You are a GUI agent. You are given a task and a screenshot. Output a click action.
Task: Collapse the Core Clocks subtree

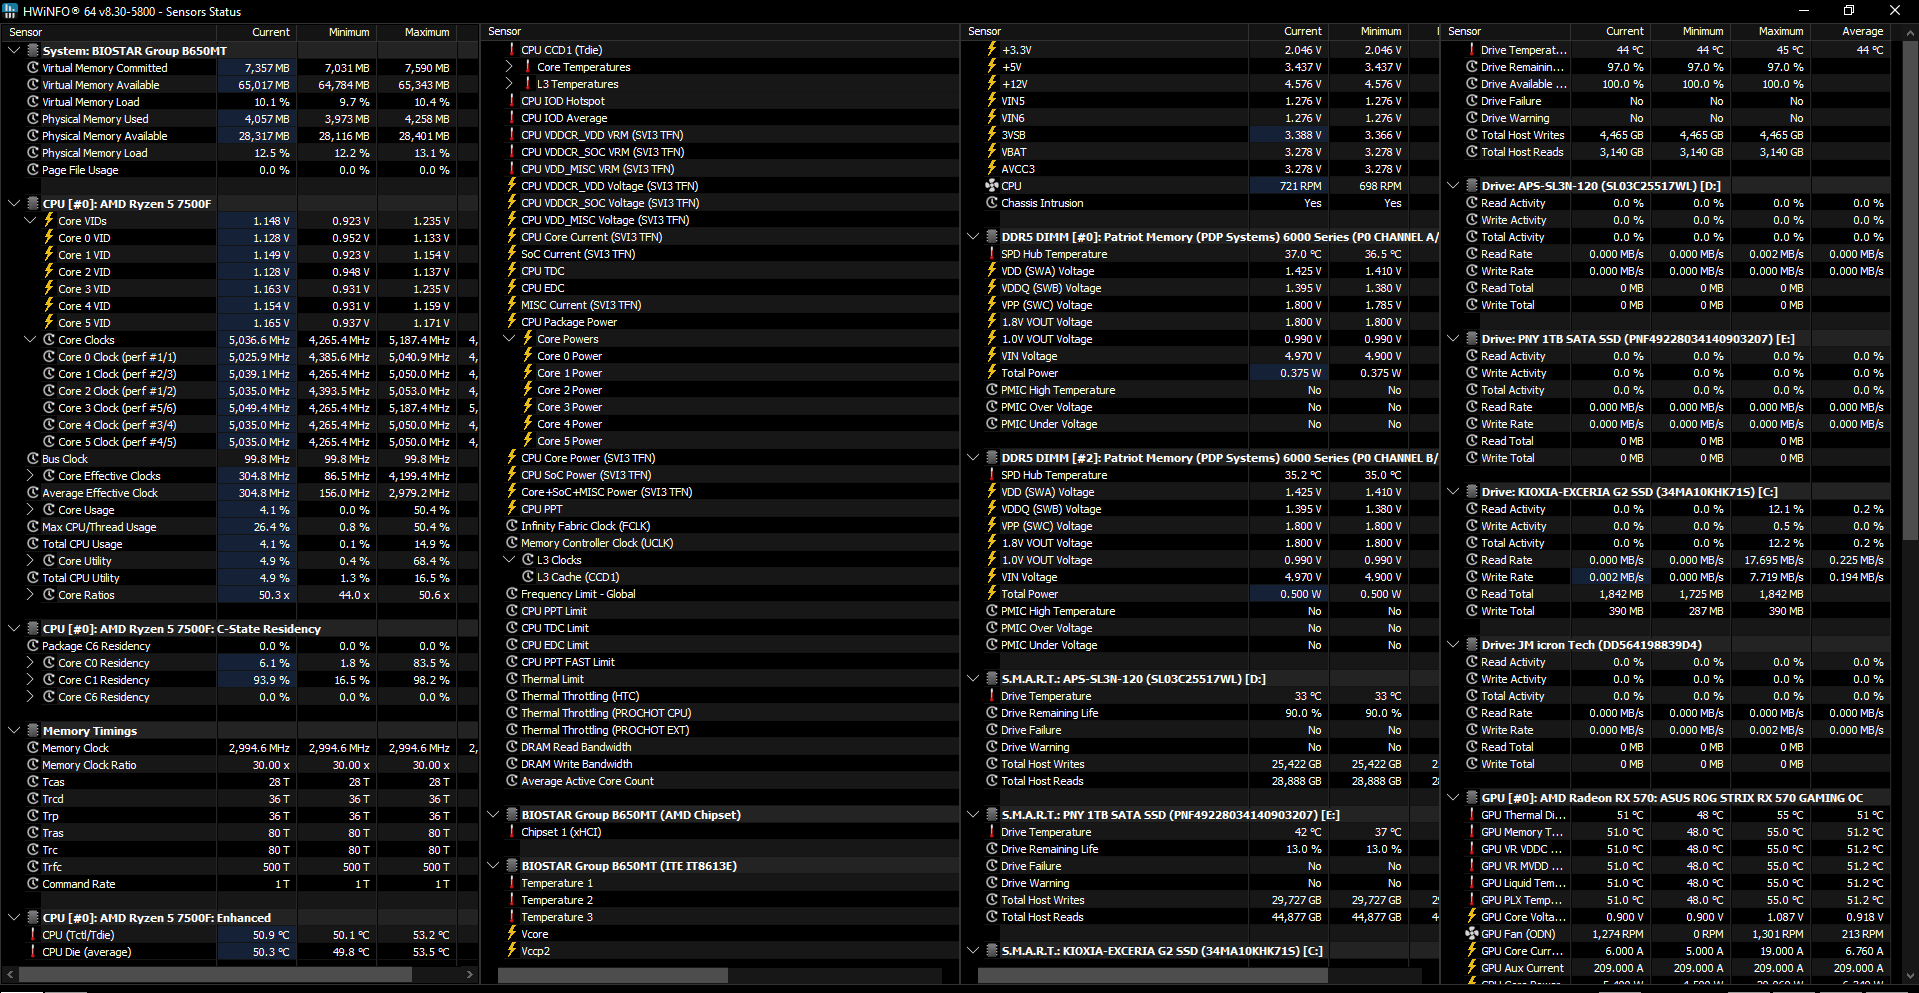tap(30, 340)
